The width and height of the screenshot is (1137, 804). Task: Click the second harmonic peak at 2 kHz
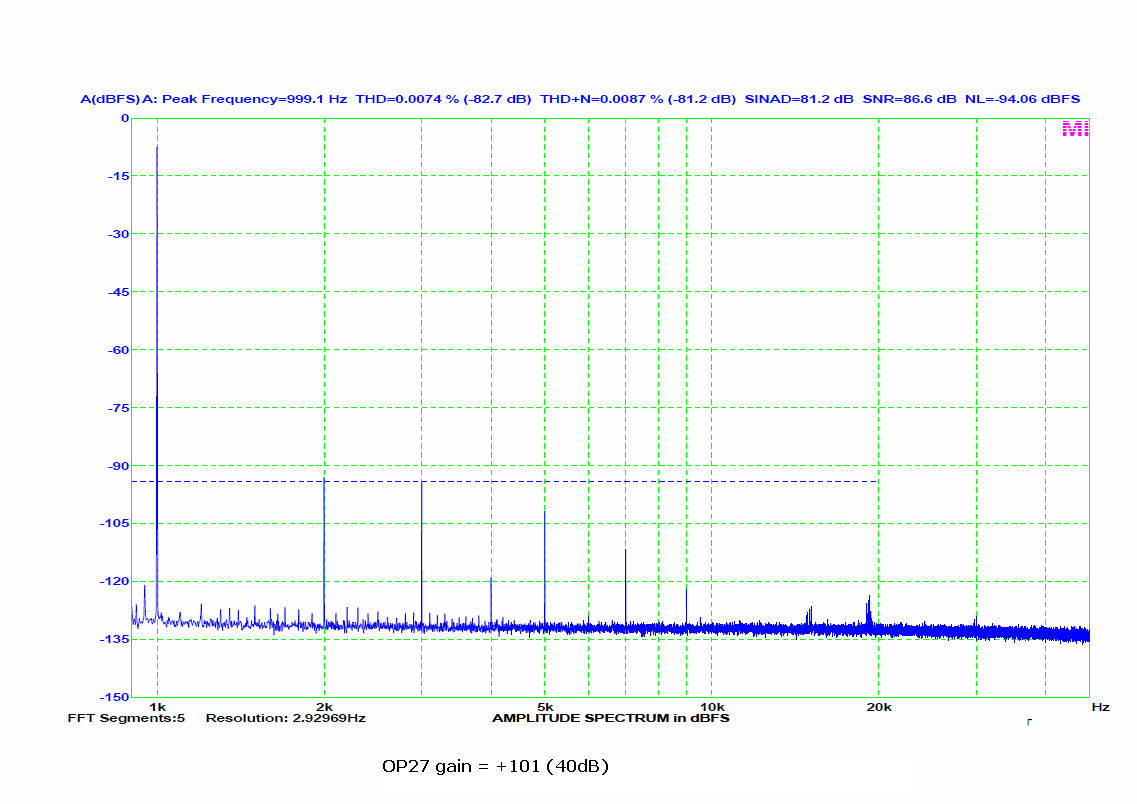coord(324,551)
